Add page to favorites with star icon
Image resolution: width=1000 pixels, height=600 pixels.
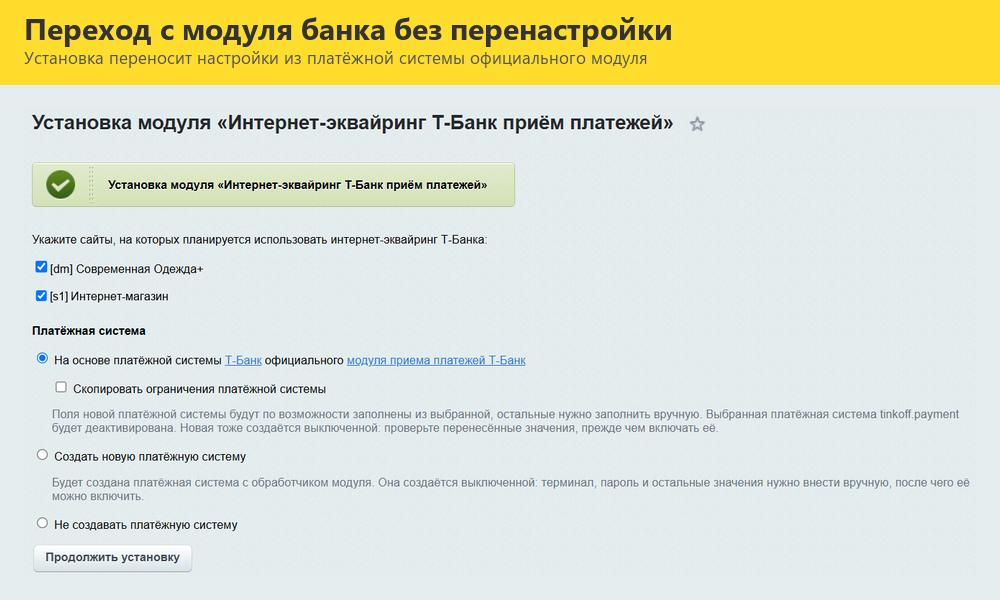click(697, 124)
